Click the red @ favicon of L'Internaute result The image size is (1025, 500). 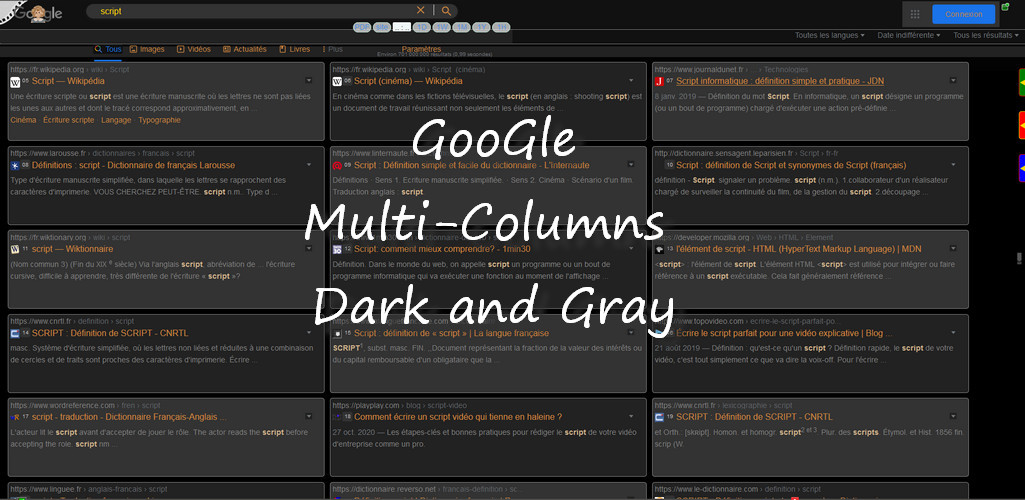(337, 165)
